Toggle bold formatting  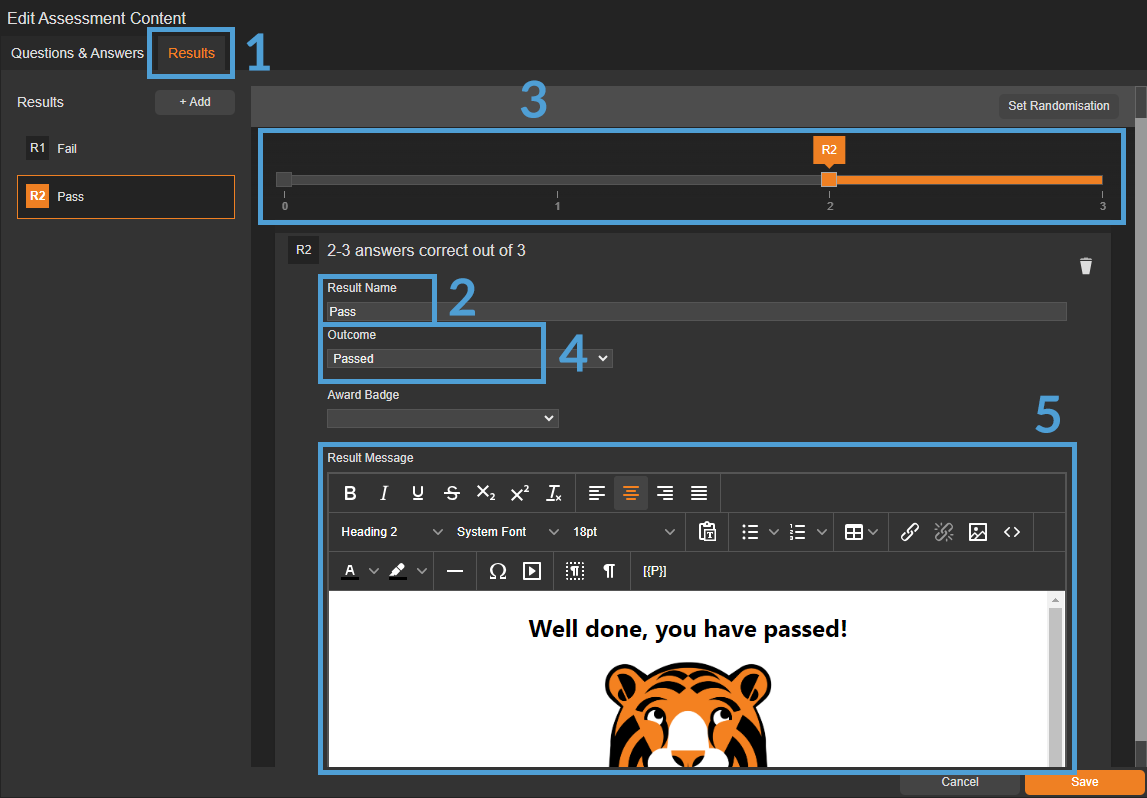tap(350, 493)
